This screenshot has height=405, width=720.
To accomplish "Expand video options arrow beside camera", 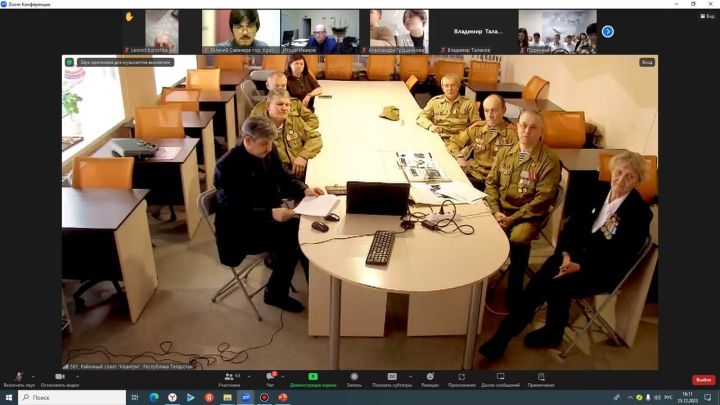I will [77, 376].
